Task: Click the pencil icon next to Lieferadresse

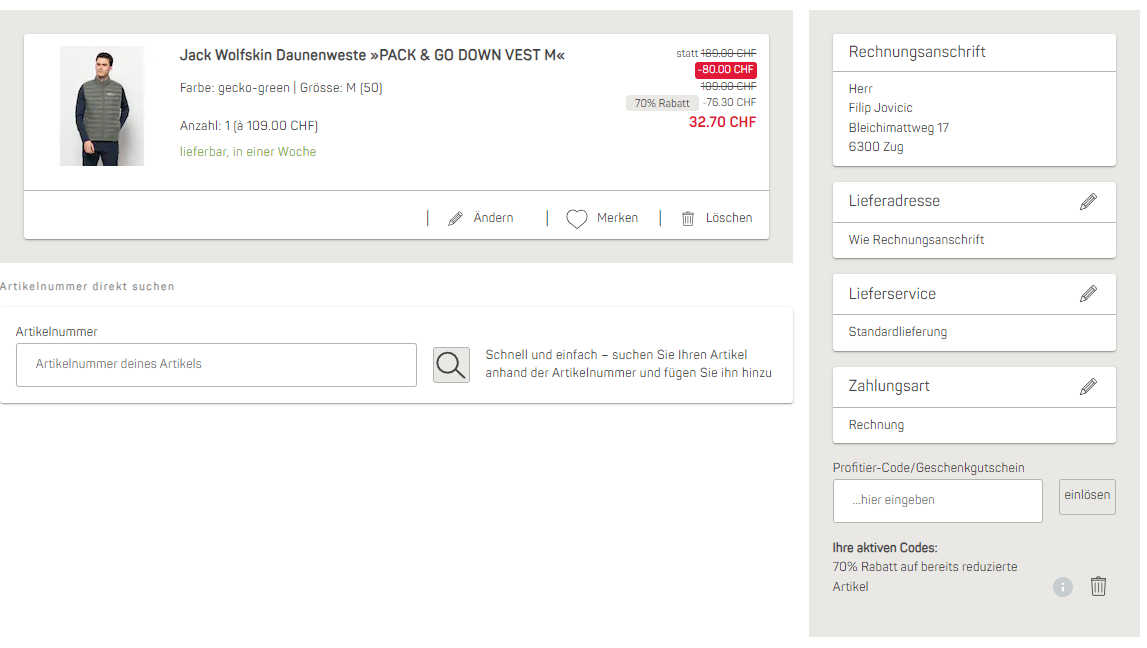Action: [x=1088, y=202]
